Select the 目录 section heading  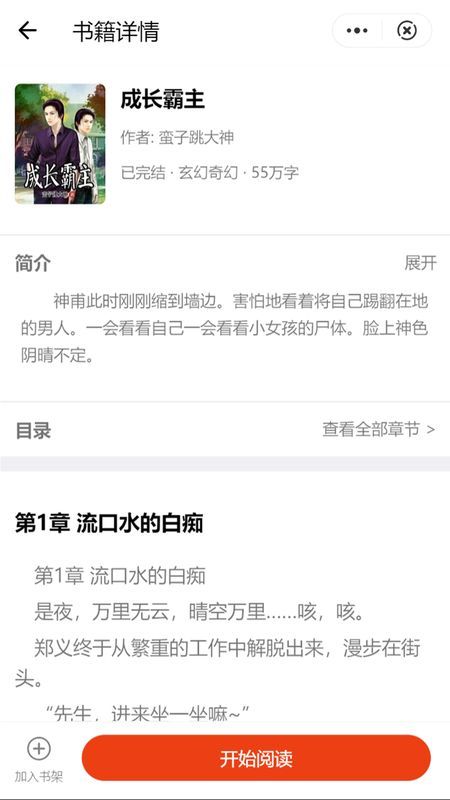pos(33,431)
